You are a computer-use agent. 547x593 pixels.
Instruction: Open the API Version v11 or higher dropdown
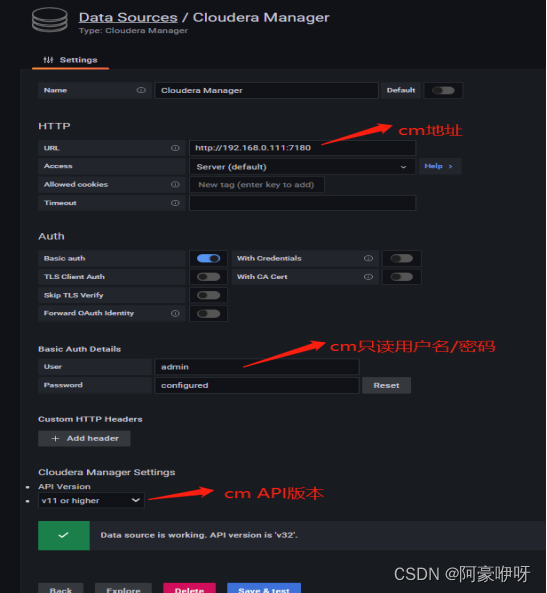point(91,500)
